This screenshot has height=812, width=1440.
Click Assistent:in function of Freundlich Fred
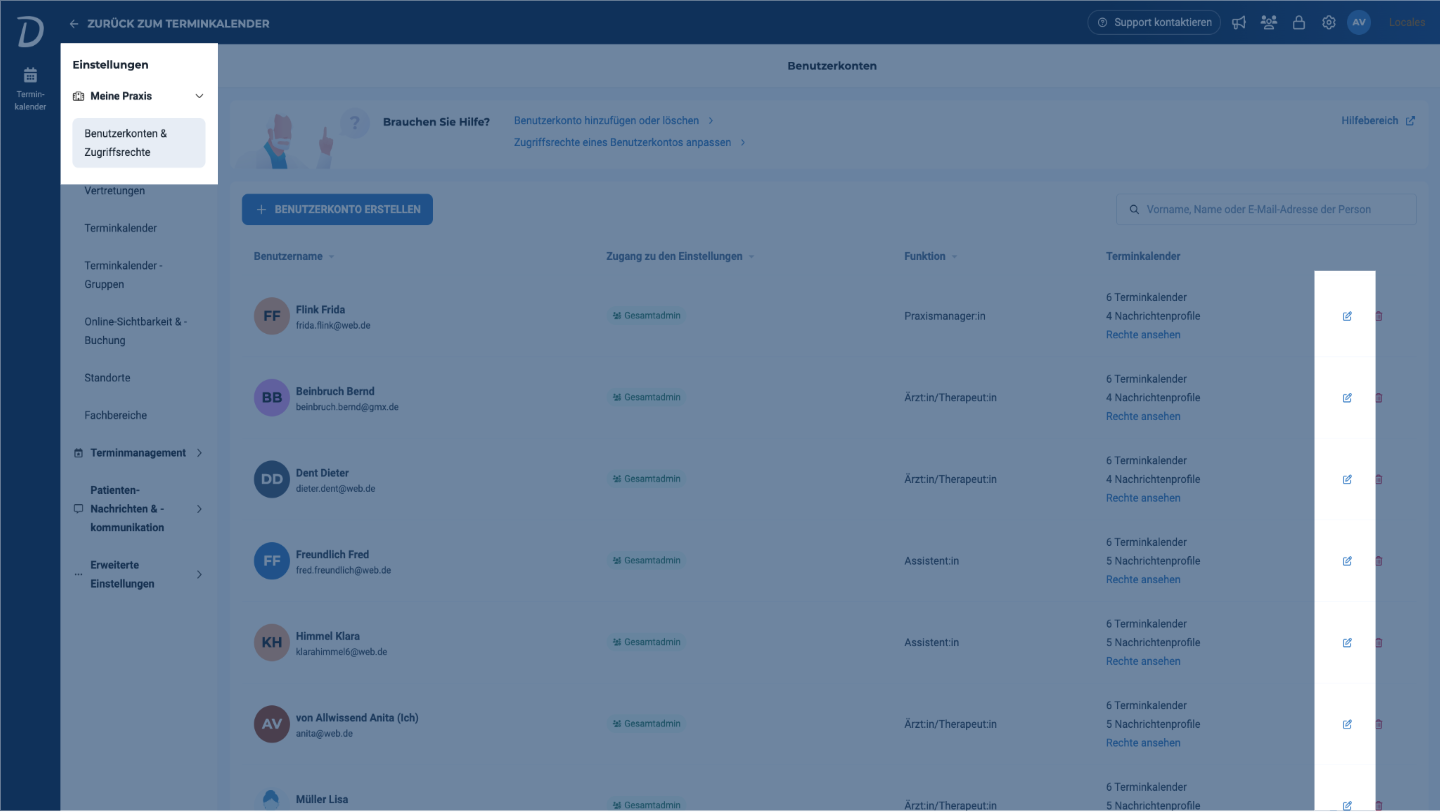(931, 561)
